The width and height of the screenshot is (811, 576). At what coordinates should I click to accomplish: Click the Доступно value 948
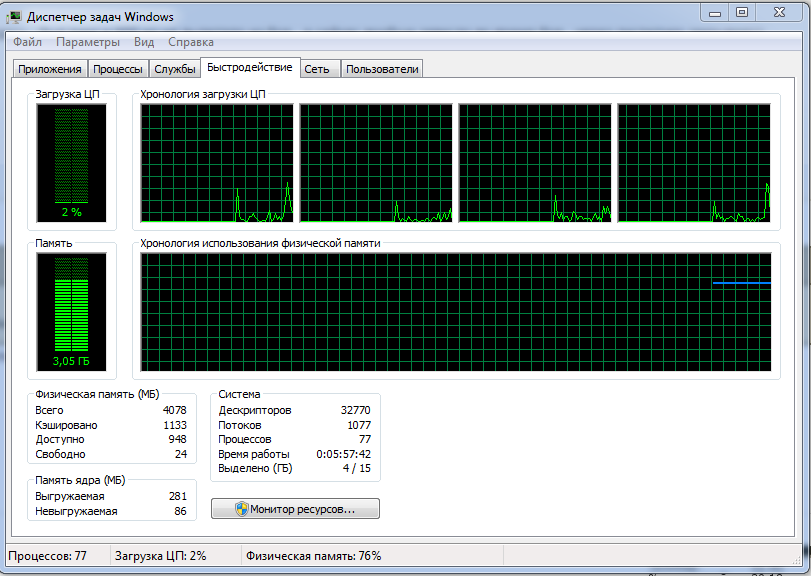(x=177, y=439)
